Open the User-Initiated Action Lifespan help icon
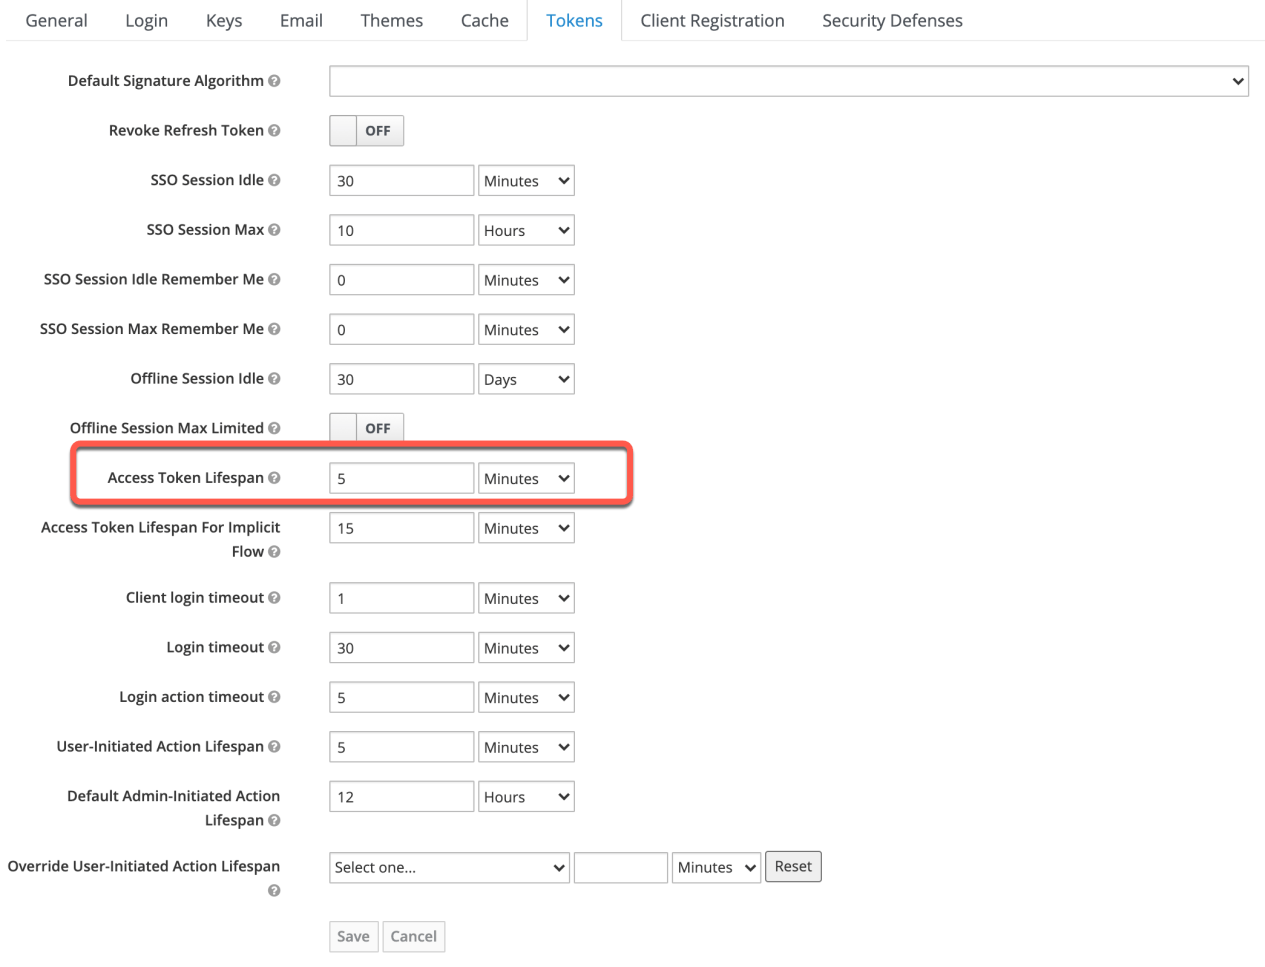Screen dimensions: 1265x967 click(x=274, y=747)
